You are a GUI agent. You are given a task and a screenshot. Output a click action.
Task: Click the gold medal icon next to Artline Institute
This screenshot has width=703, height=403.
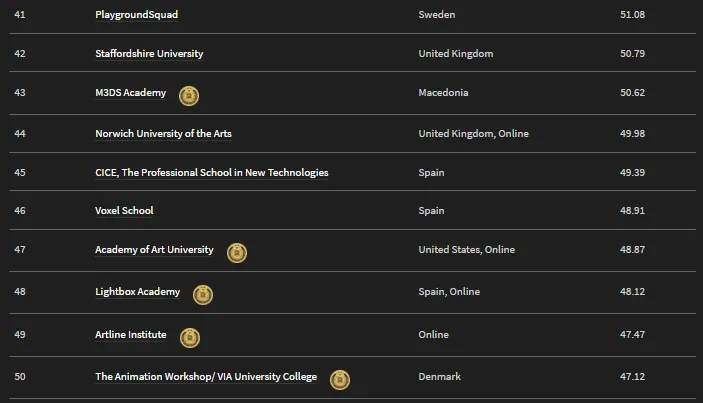(190, 338)
